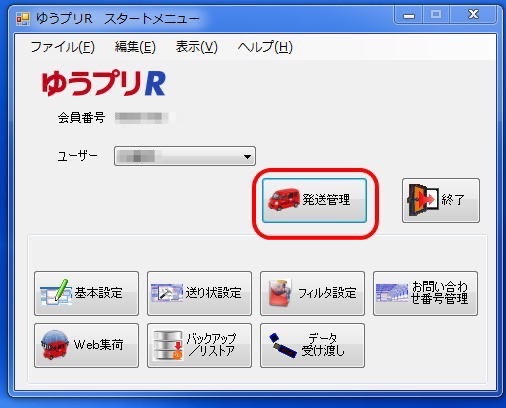Click the red van icon for 発送管理
This screenshot has width=506, height=408.
(x=284, y=200)
